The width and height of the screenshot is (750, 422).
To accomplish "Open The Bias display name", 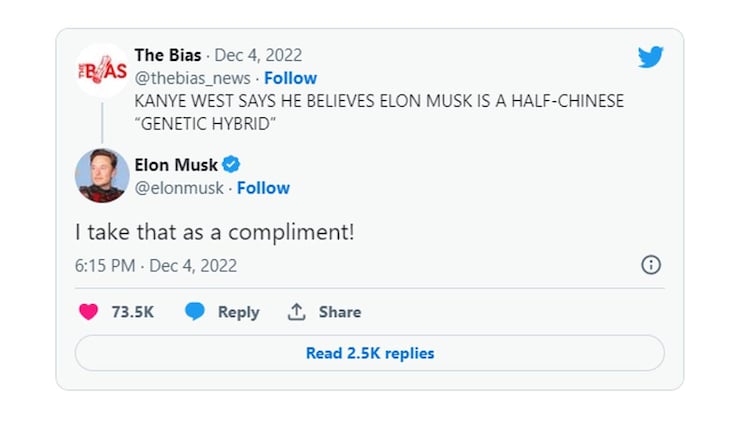I will tap(168, 55).
